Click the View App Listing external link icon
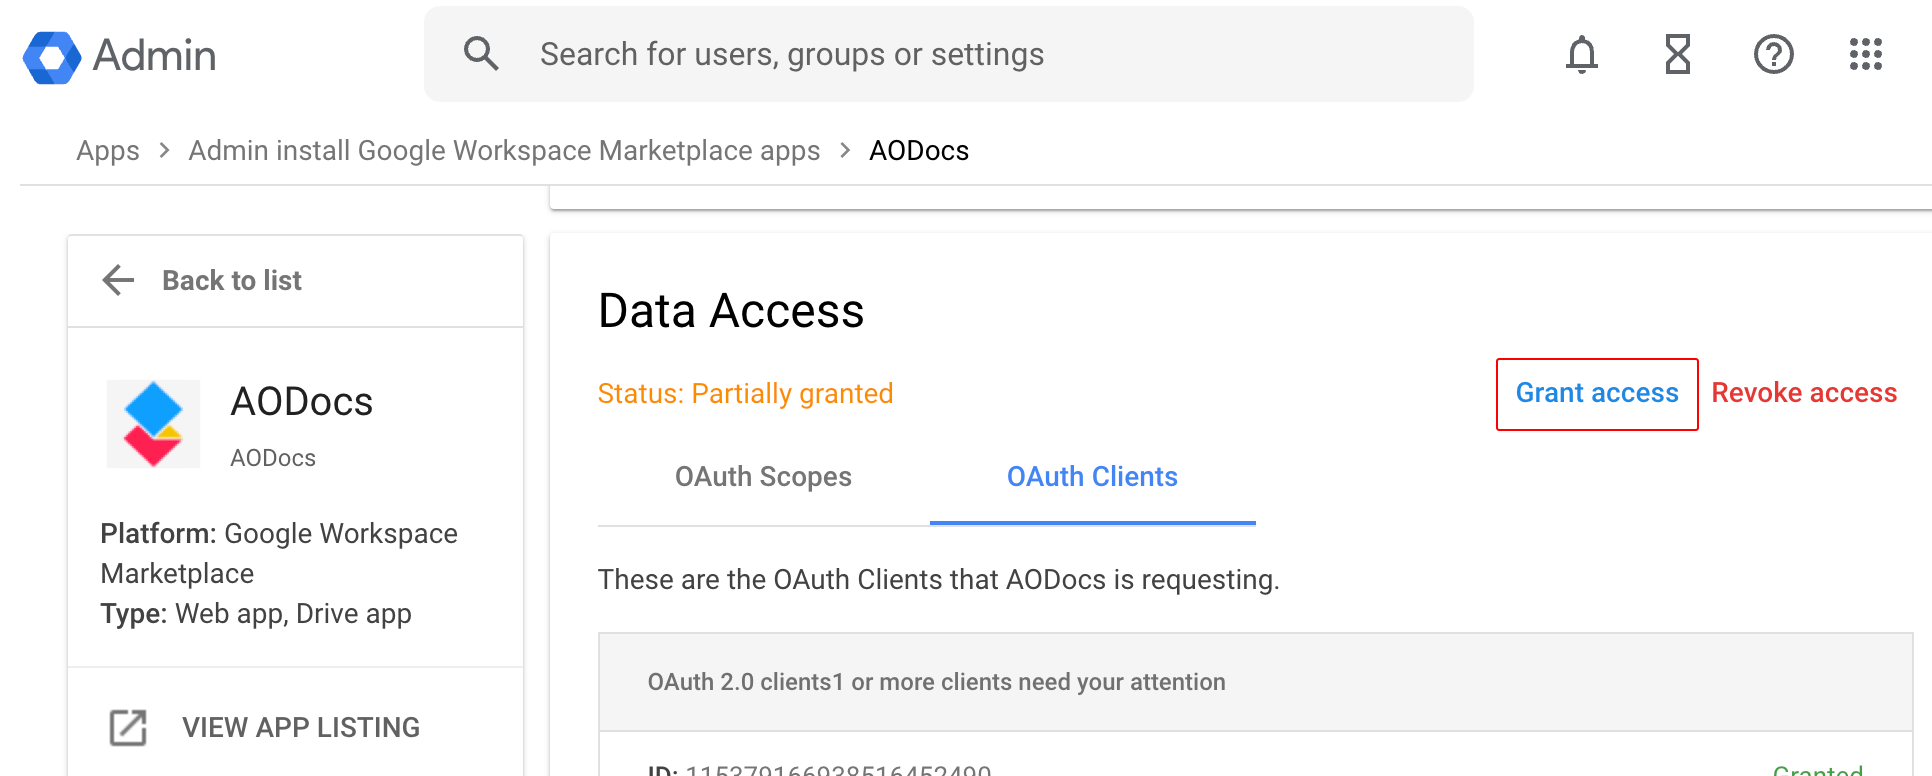This screenshot has height=776, width=1932. tap(128, 728)
